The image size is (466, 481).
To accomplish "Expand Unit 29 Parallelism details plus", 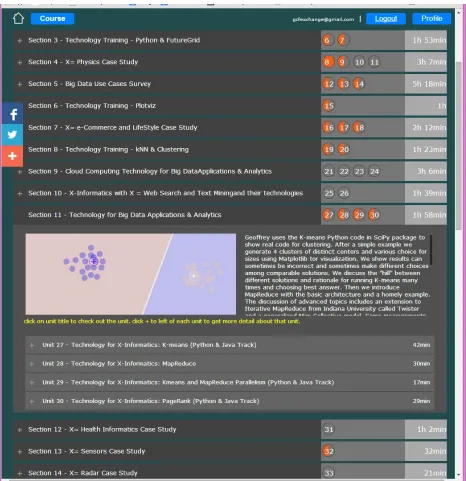I will pyautogui.click(x=32, y=383).
